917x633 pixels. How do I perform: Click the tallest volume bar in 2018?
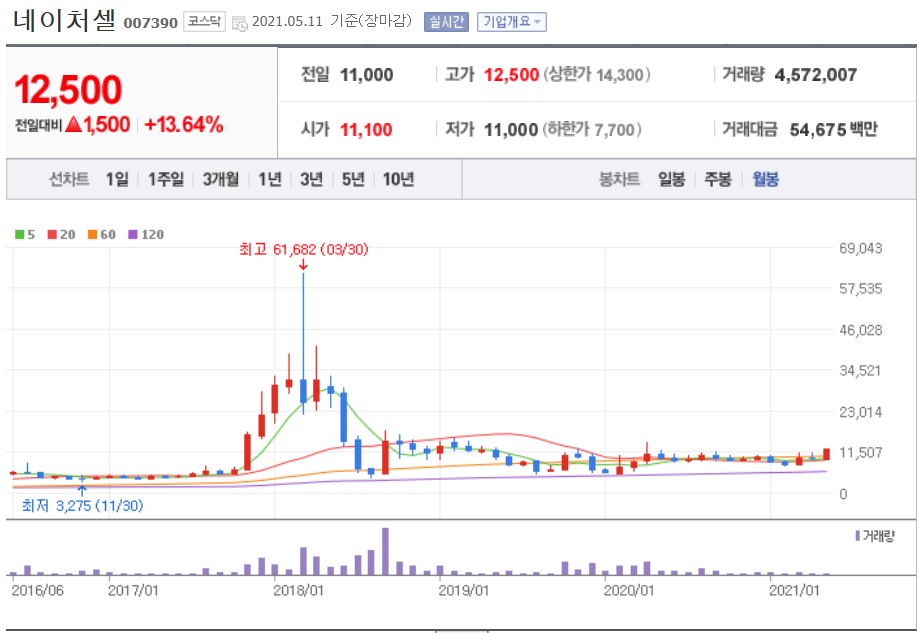pos(385,551)
